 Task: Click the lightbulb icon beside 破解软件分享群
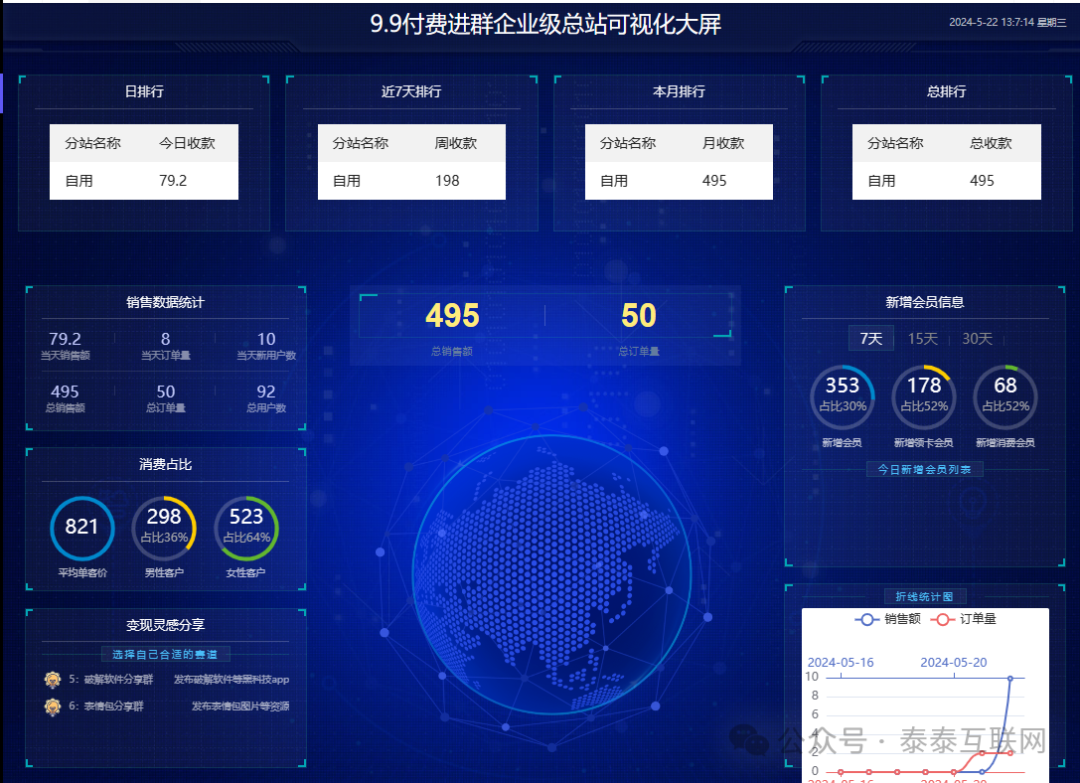coord(55,678)
